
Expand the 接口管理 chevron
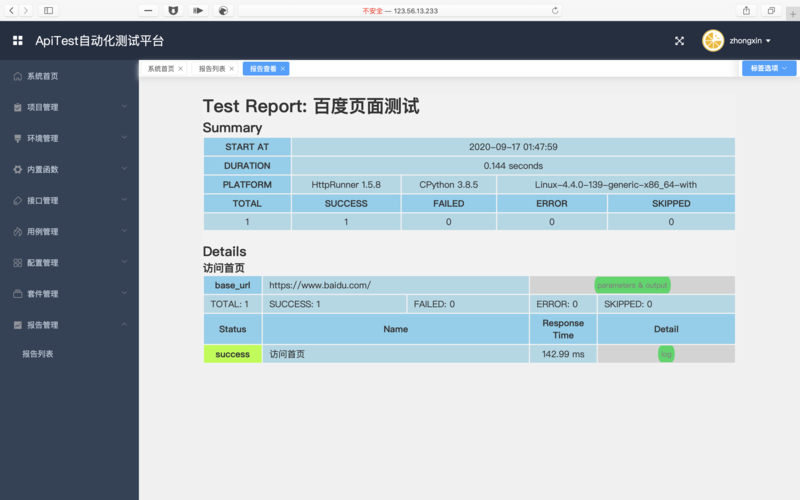click(x=124, y=199)
